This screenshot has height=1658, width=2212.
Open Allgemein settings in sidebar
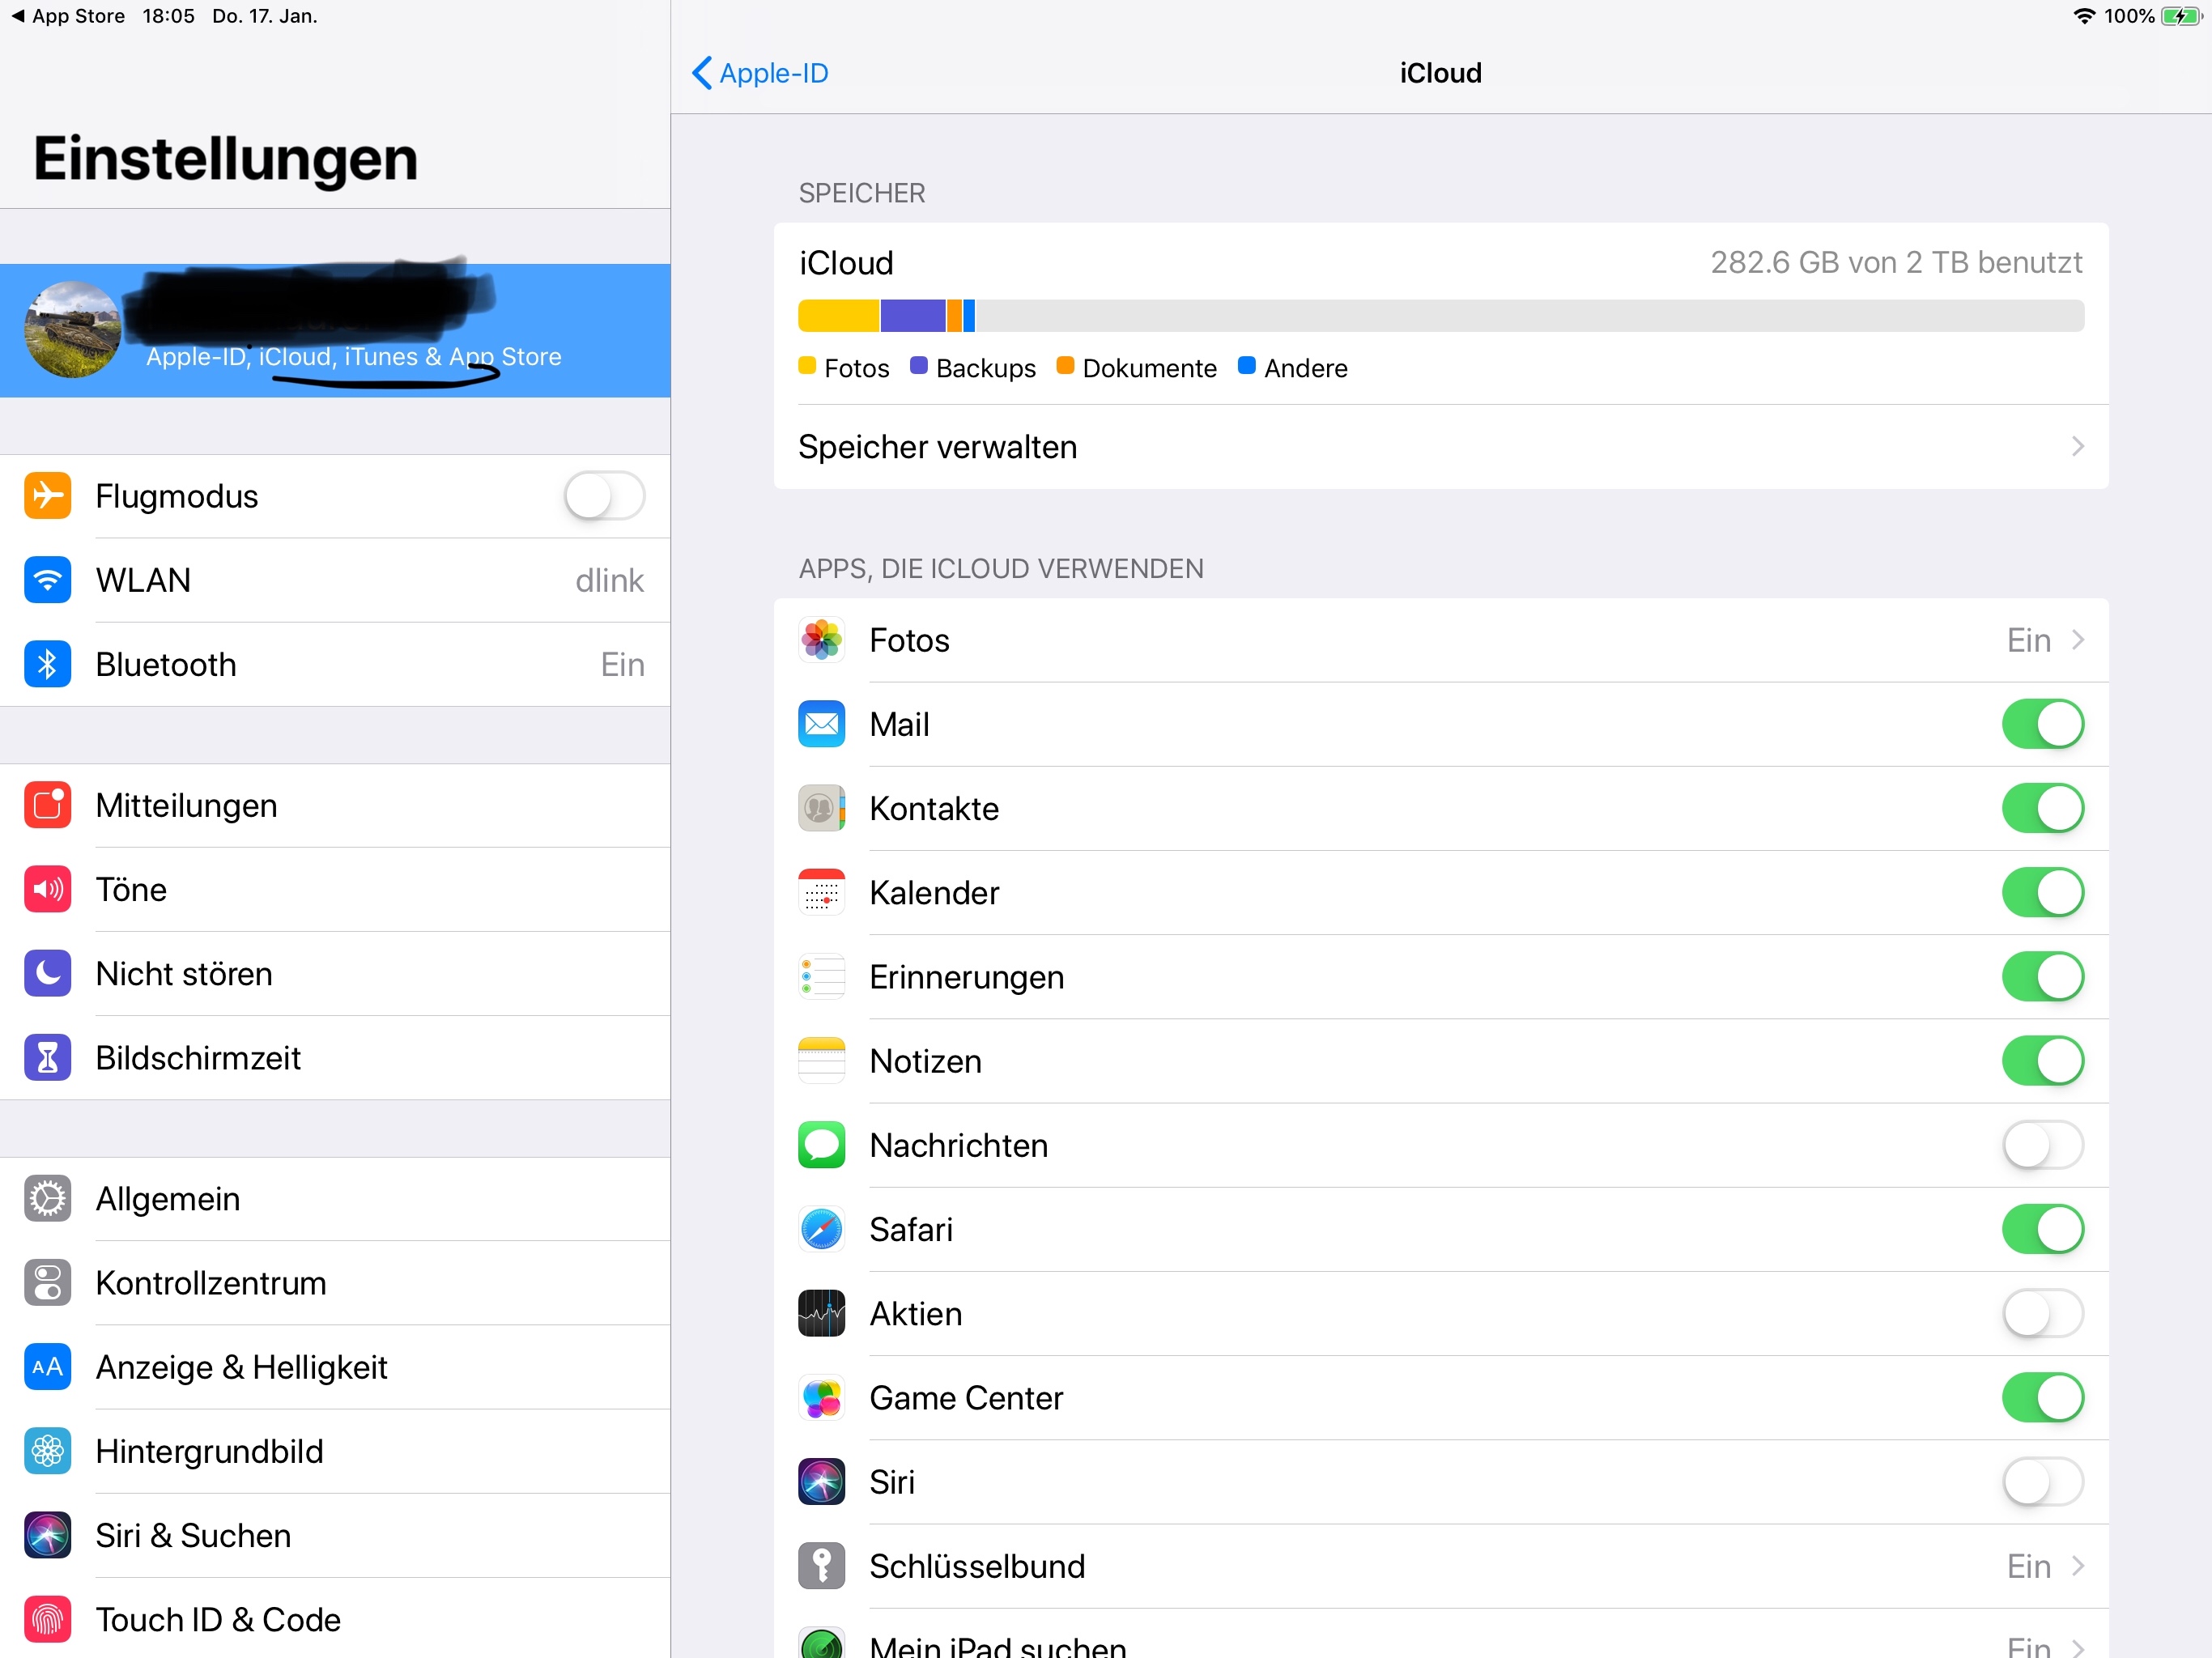tap(168, 1199)
